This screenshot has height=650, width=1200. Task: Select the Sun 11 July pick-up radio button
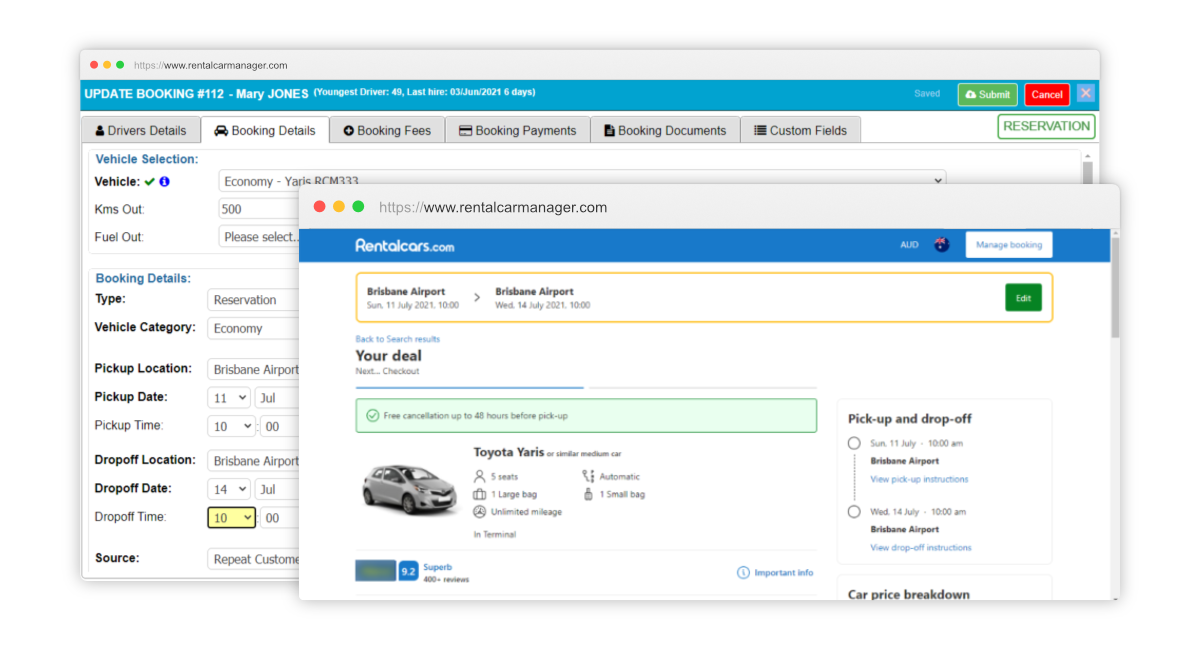pyautogui.click(x=853, y=443)
